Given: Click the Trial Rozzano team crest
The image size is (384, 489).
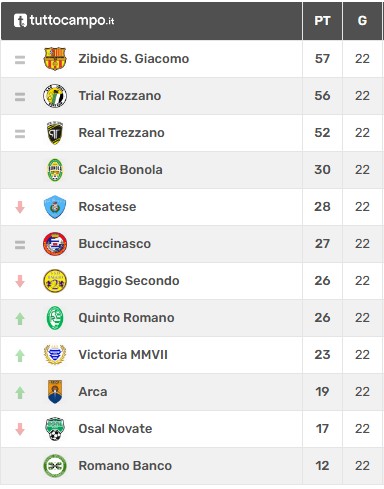Looking at the screenshot, I should pyautogui.click(x=55, y=96).
